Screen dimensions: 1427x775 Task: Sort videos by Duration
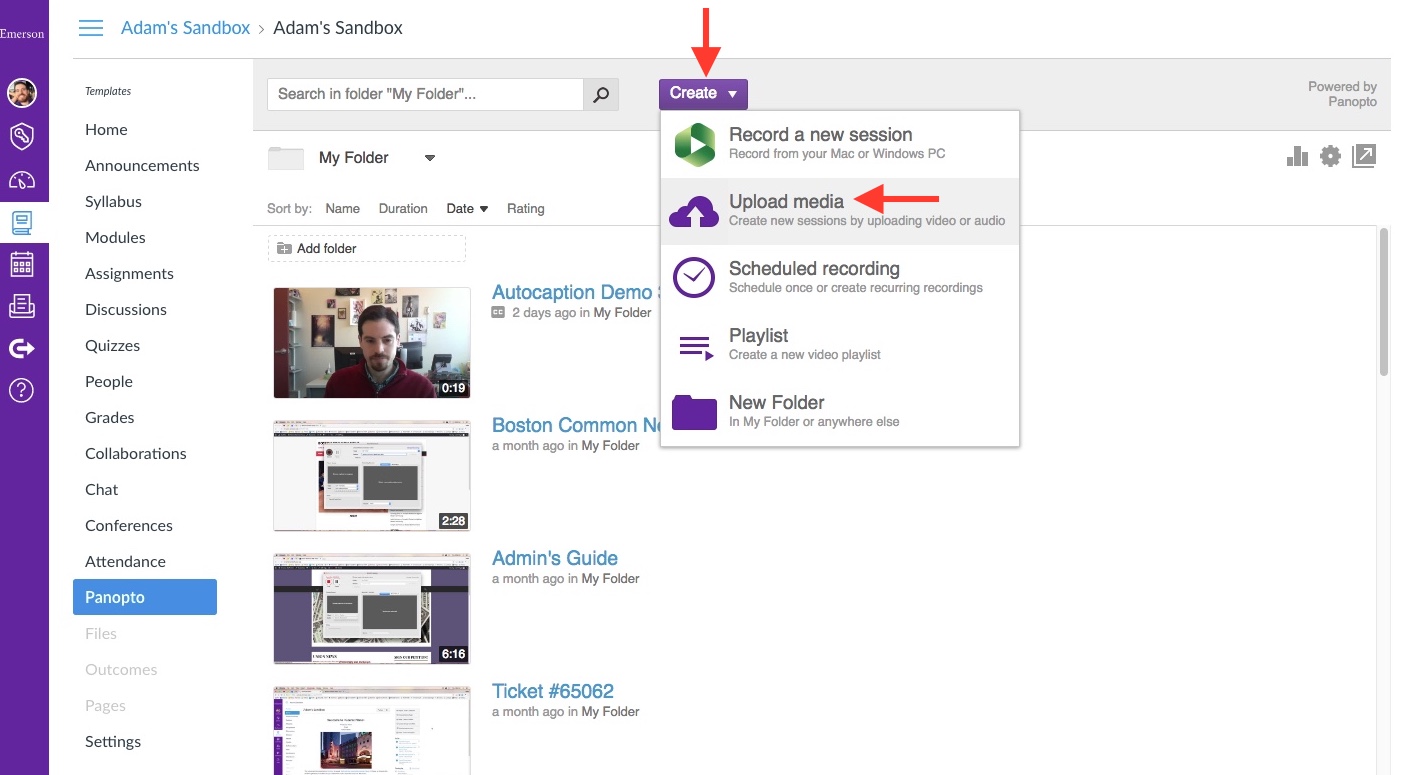coord(403,209)
